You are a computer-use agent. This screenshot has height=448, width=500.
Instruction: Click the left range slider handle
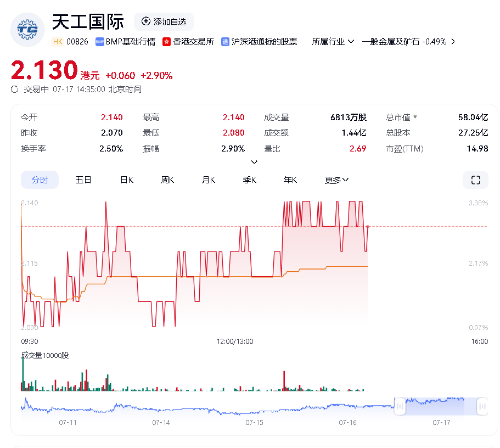pyautogui.click(x=400, y=406)
